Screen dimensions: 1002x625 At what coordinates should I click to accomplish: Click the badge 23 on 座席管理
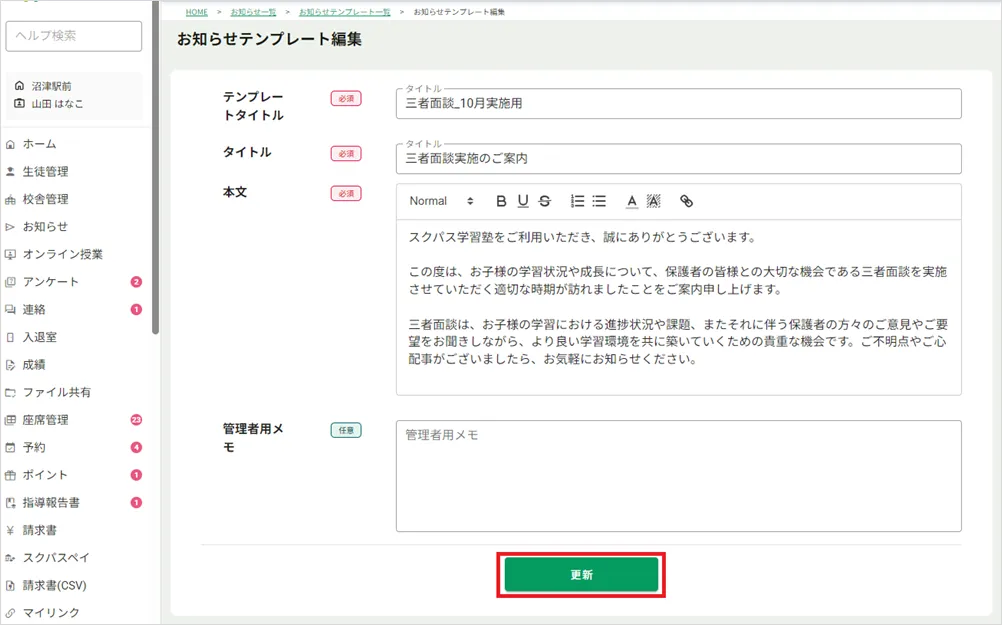[x=136, y=420]
